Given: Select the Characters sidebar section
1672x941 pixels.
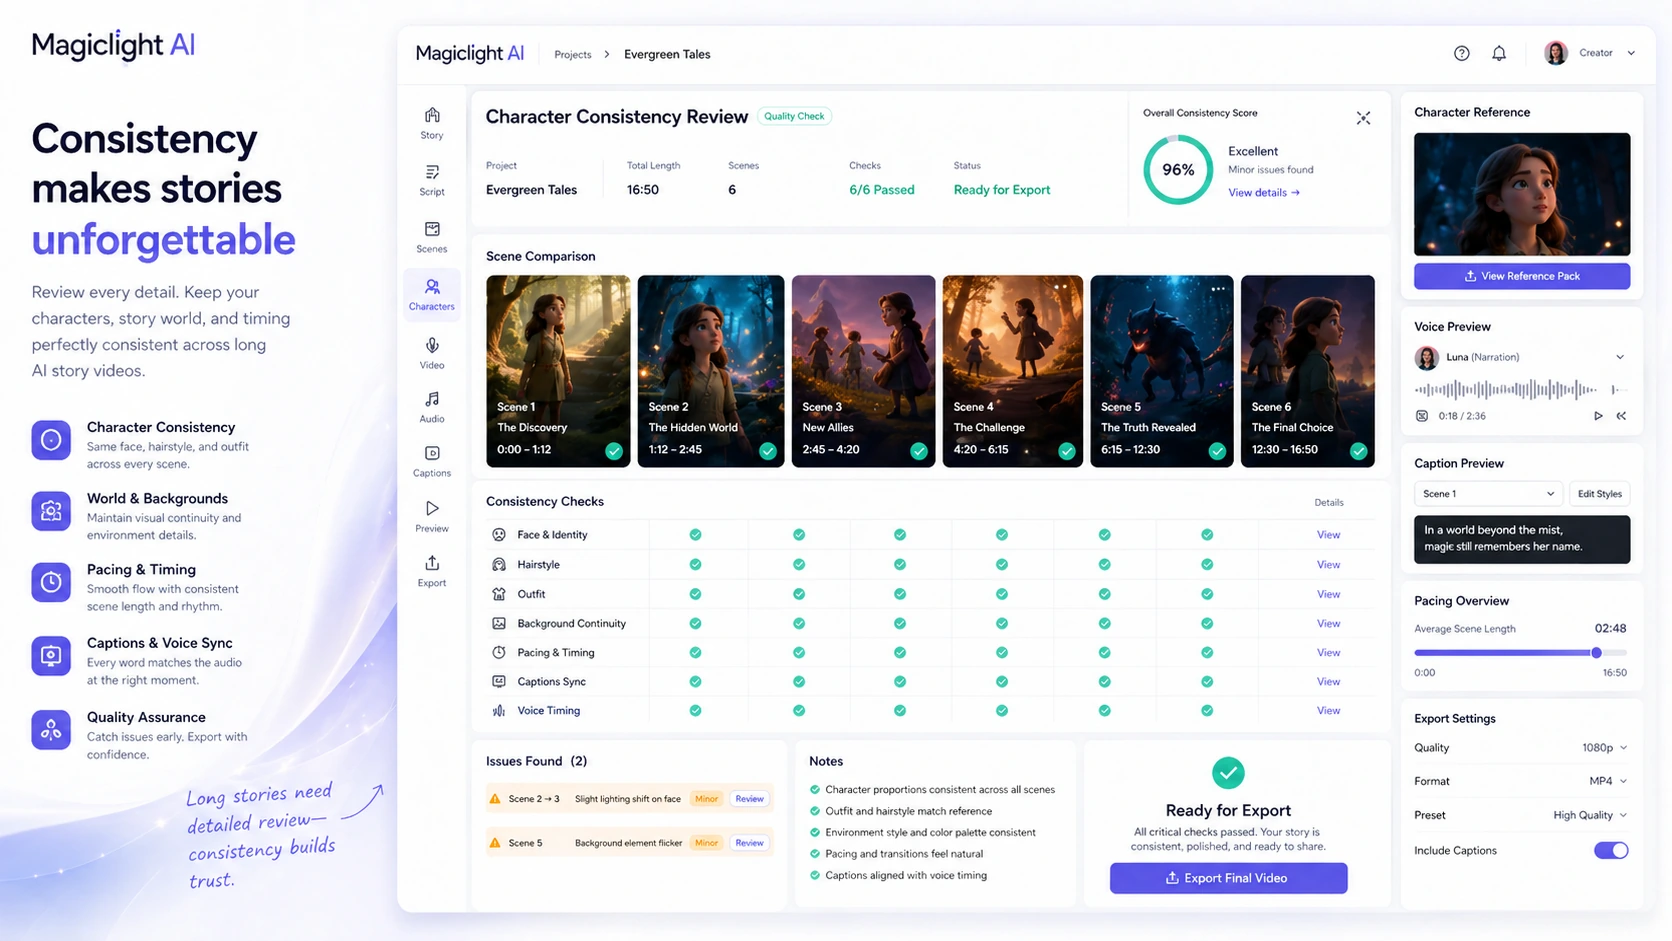Looking at the screenshot, I should [432, 295].
